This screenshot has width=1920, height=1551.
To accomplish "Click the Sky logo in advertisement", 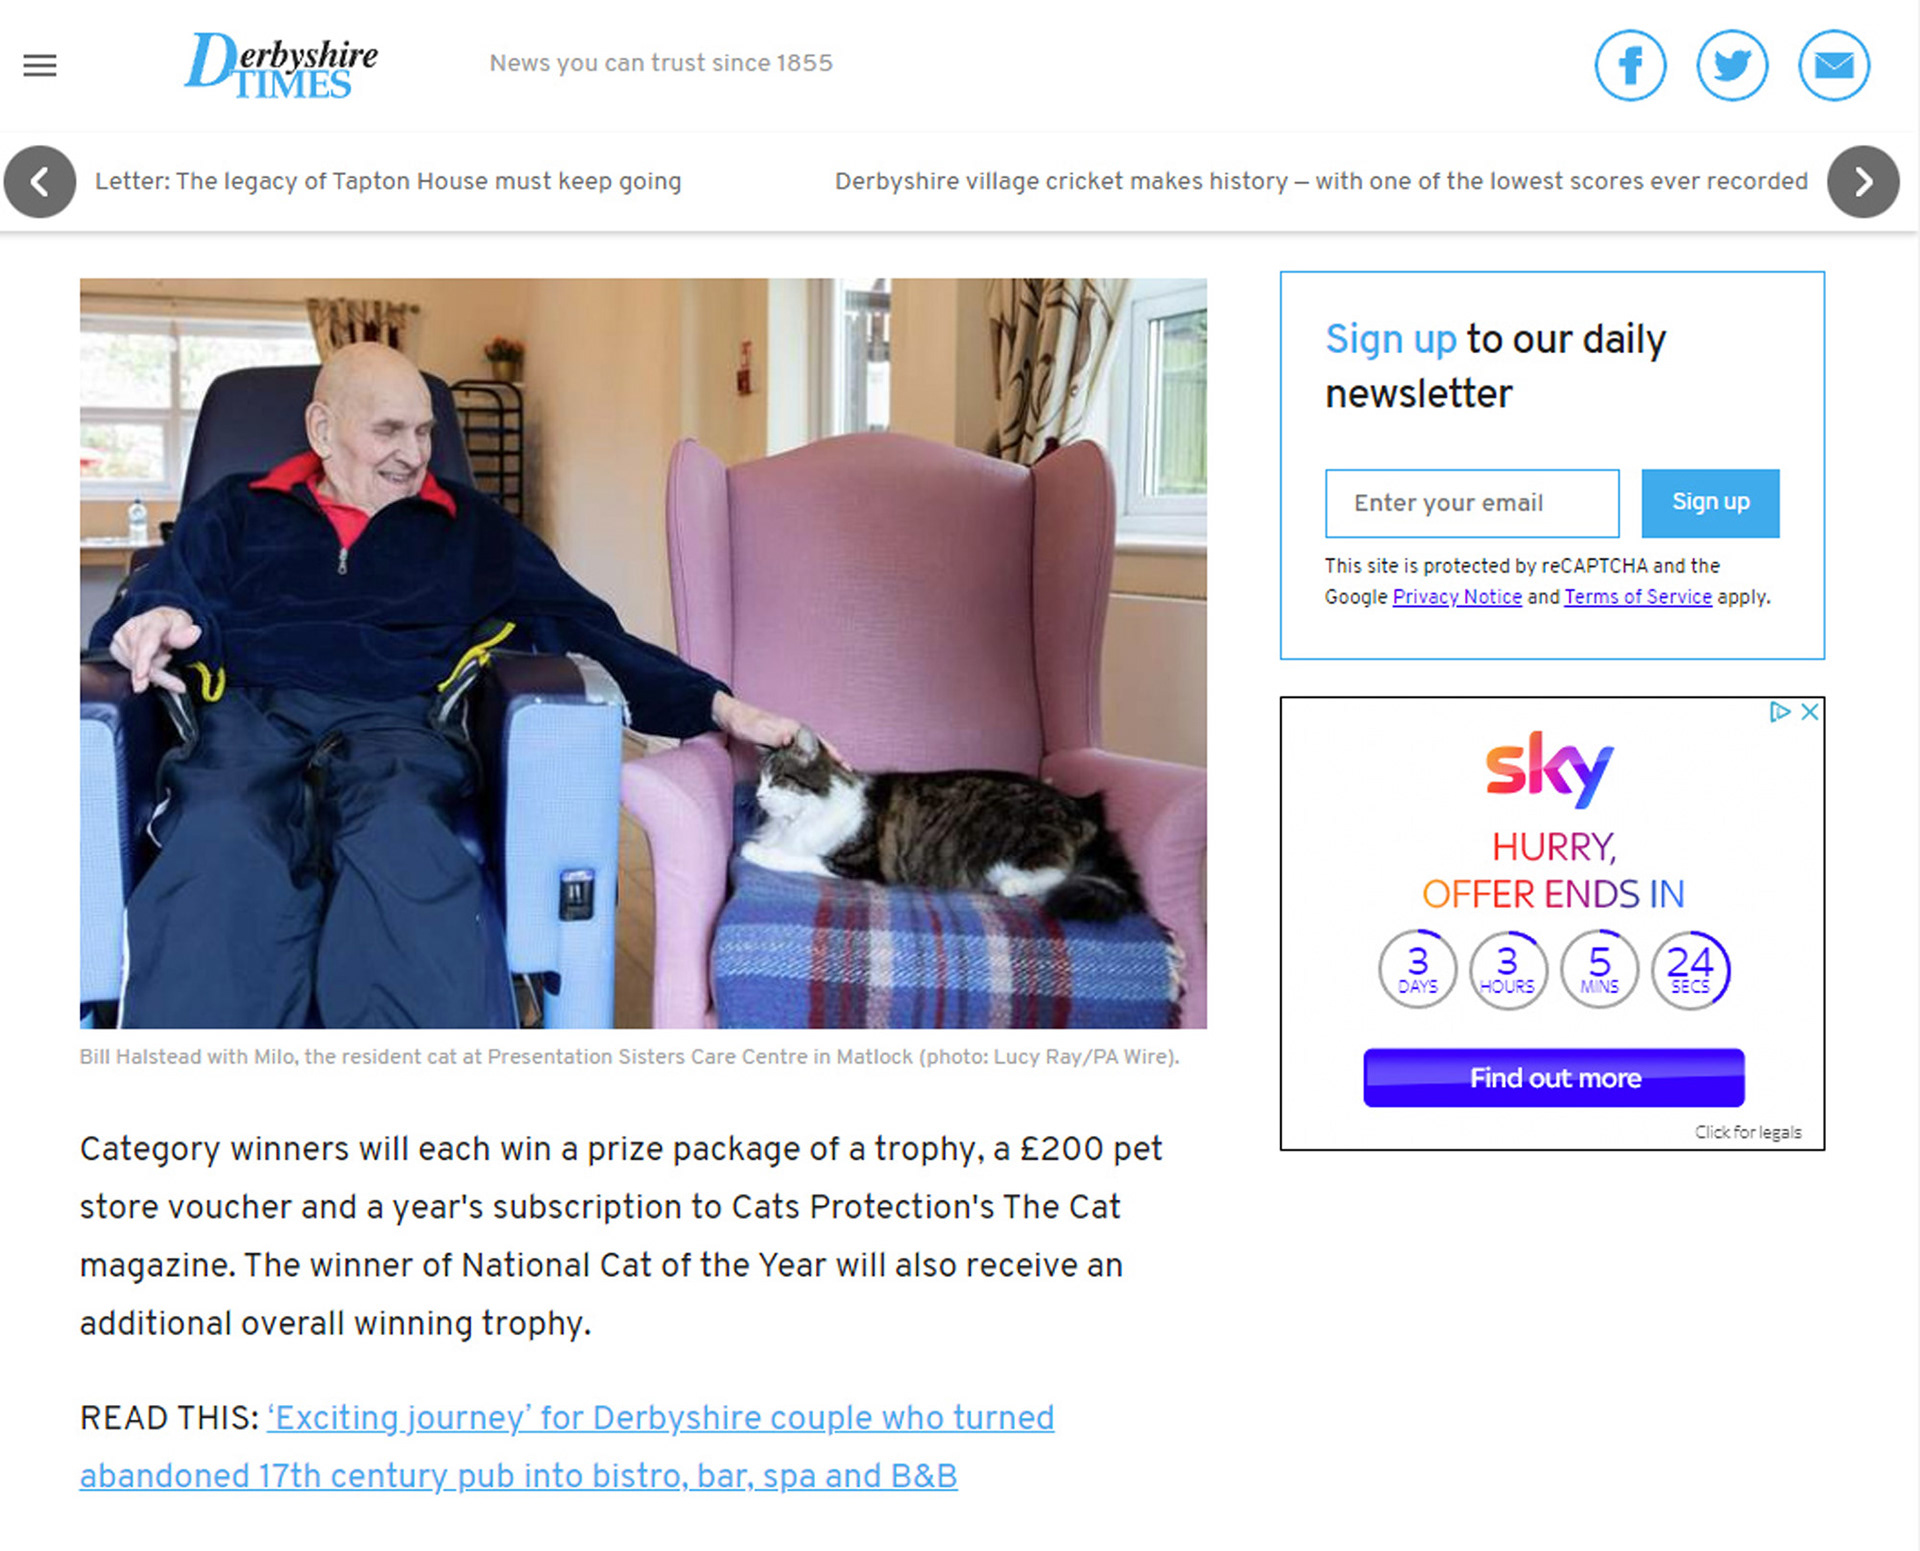I will 1549,768.
